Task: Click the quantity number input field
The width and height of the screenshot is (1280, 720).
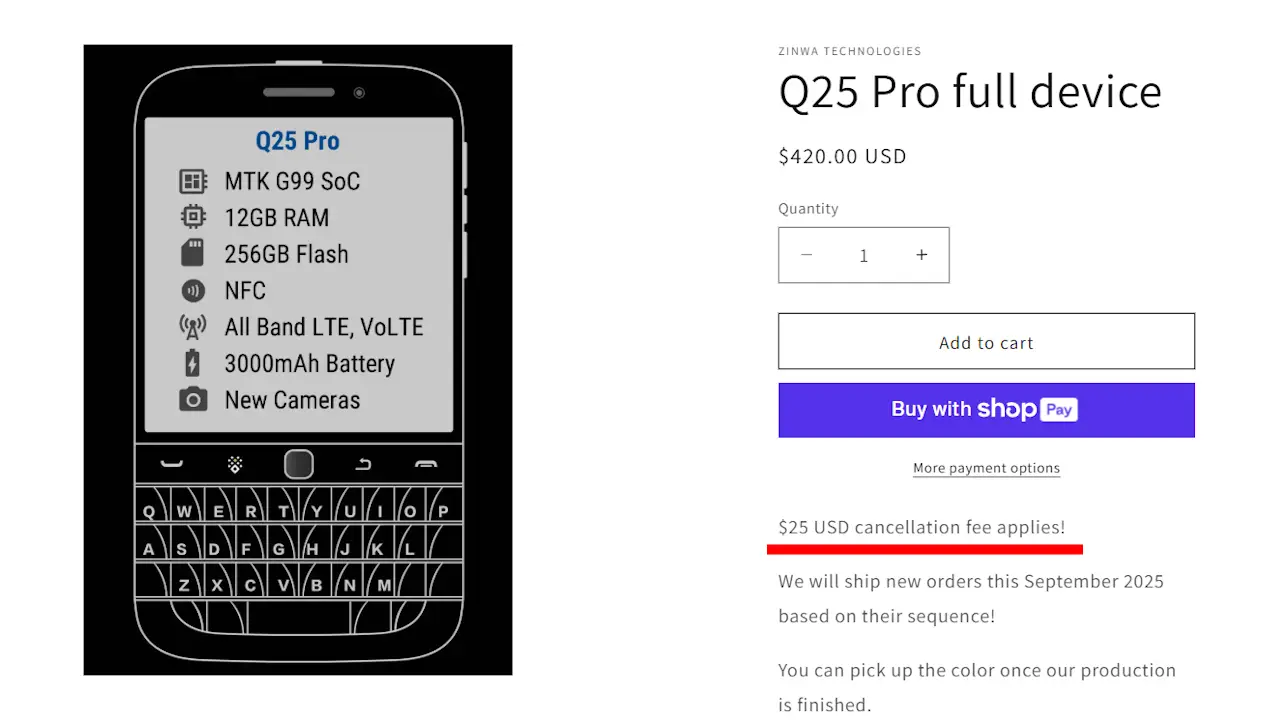Action: point(864,255)
